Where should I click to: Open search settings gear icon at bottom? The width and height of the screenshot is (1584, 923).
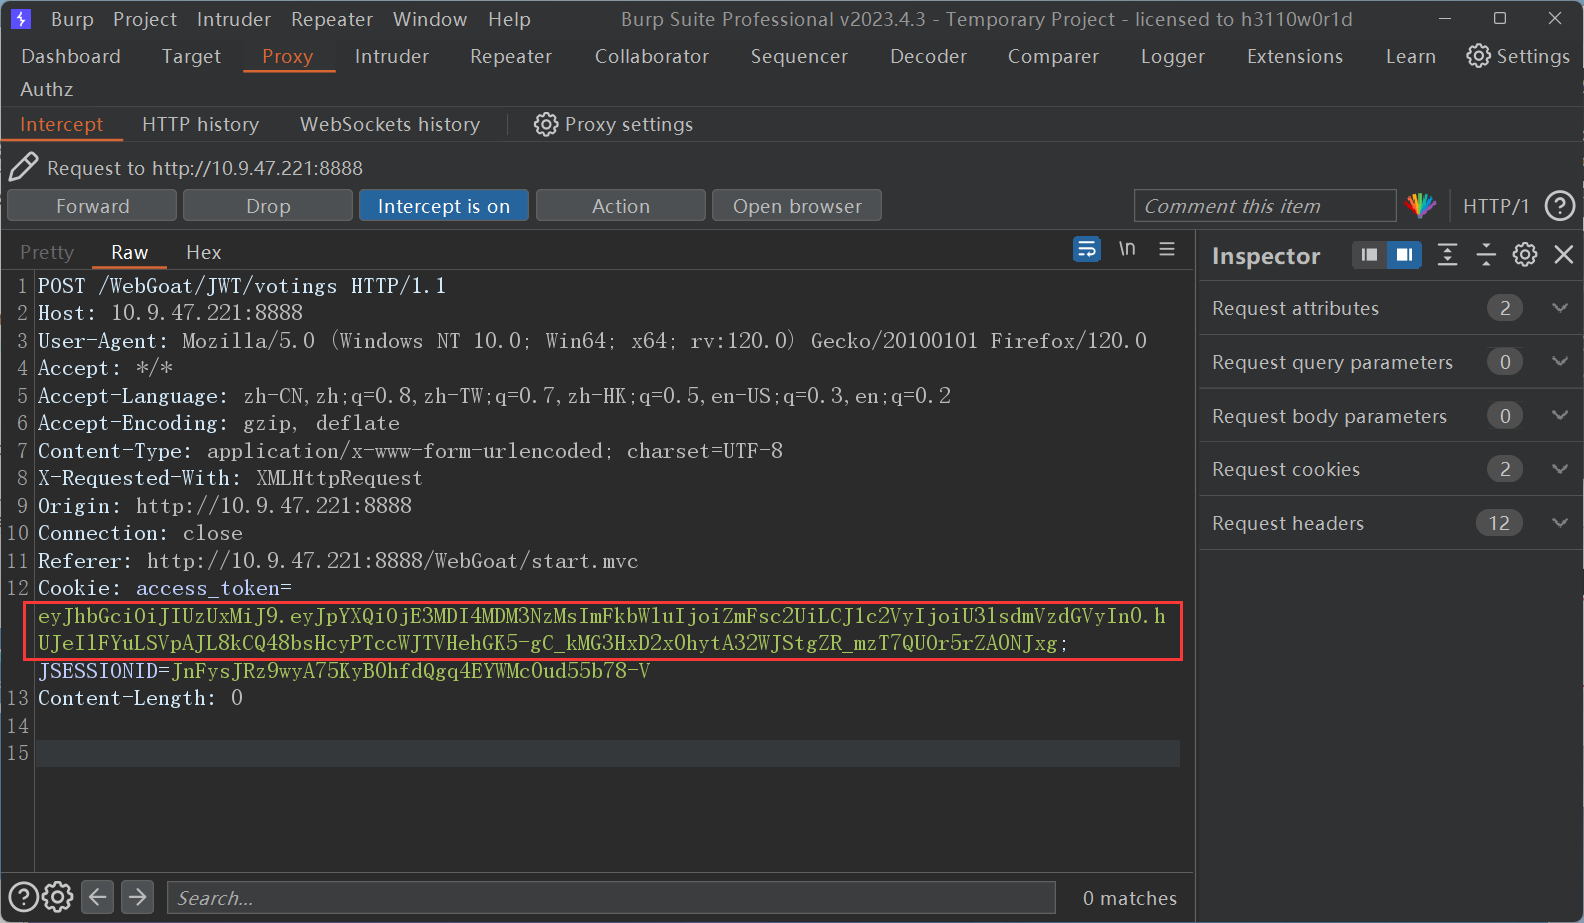coord(58,897)
